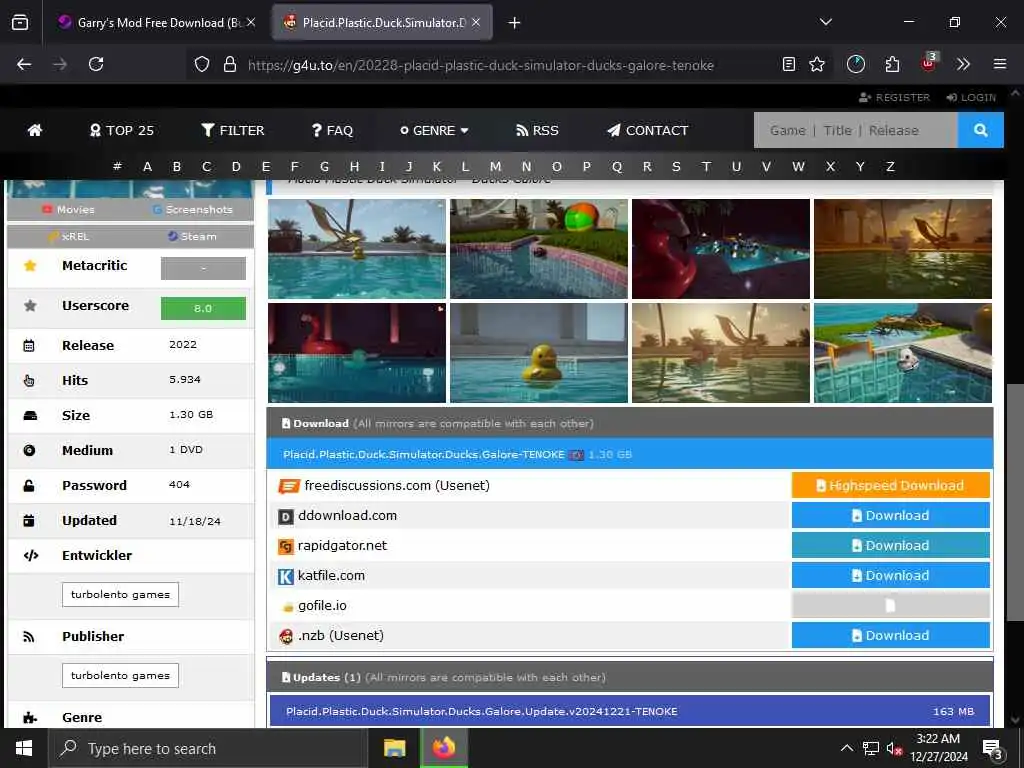The width and height of the screenshot is (1024, 768).
Task: Click the grey Metacritic score badge
Action: point(203,268)
